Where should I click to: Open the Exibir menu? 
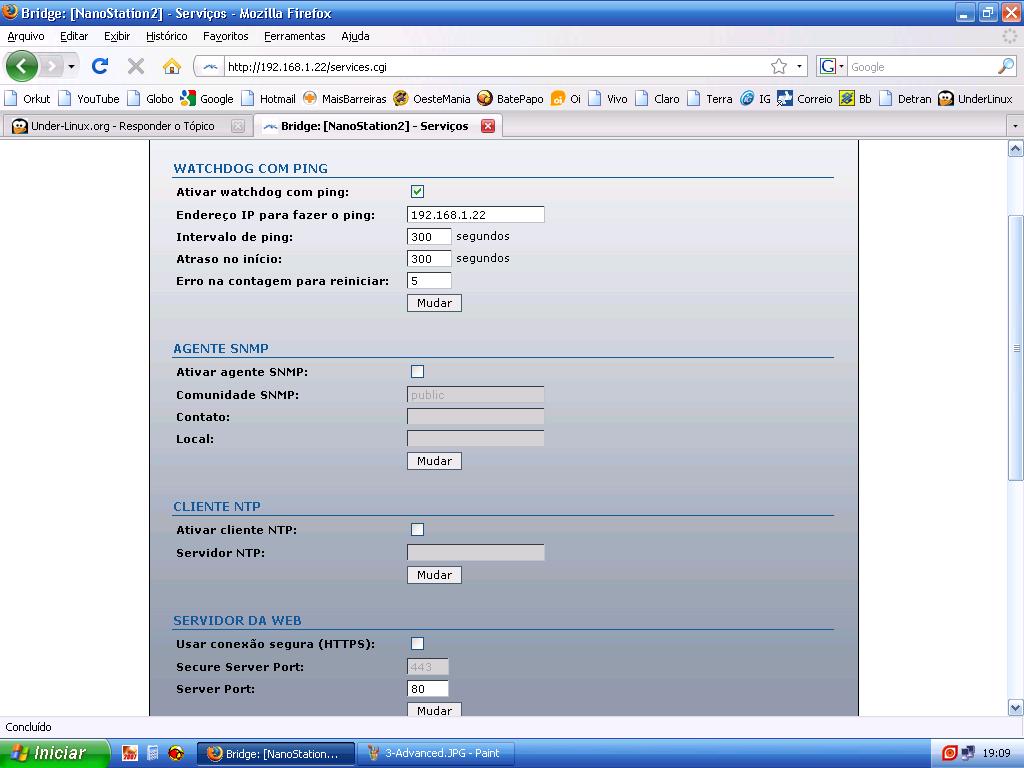point(117,36)
